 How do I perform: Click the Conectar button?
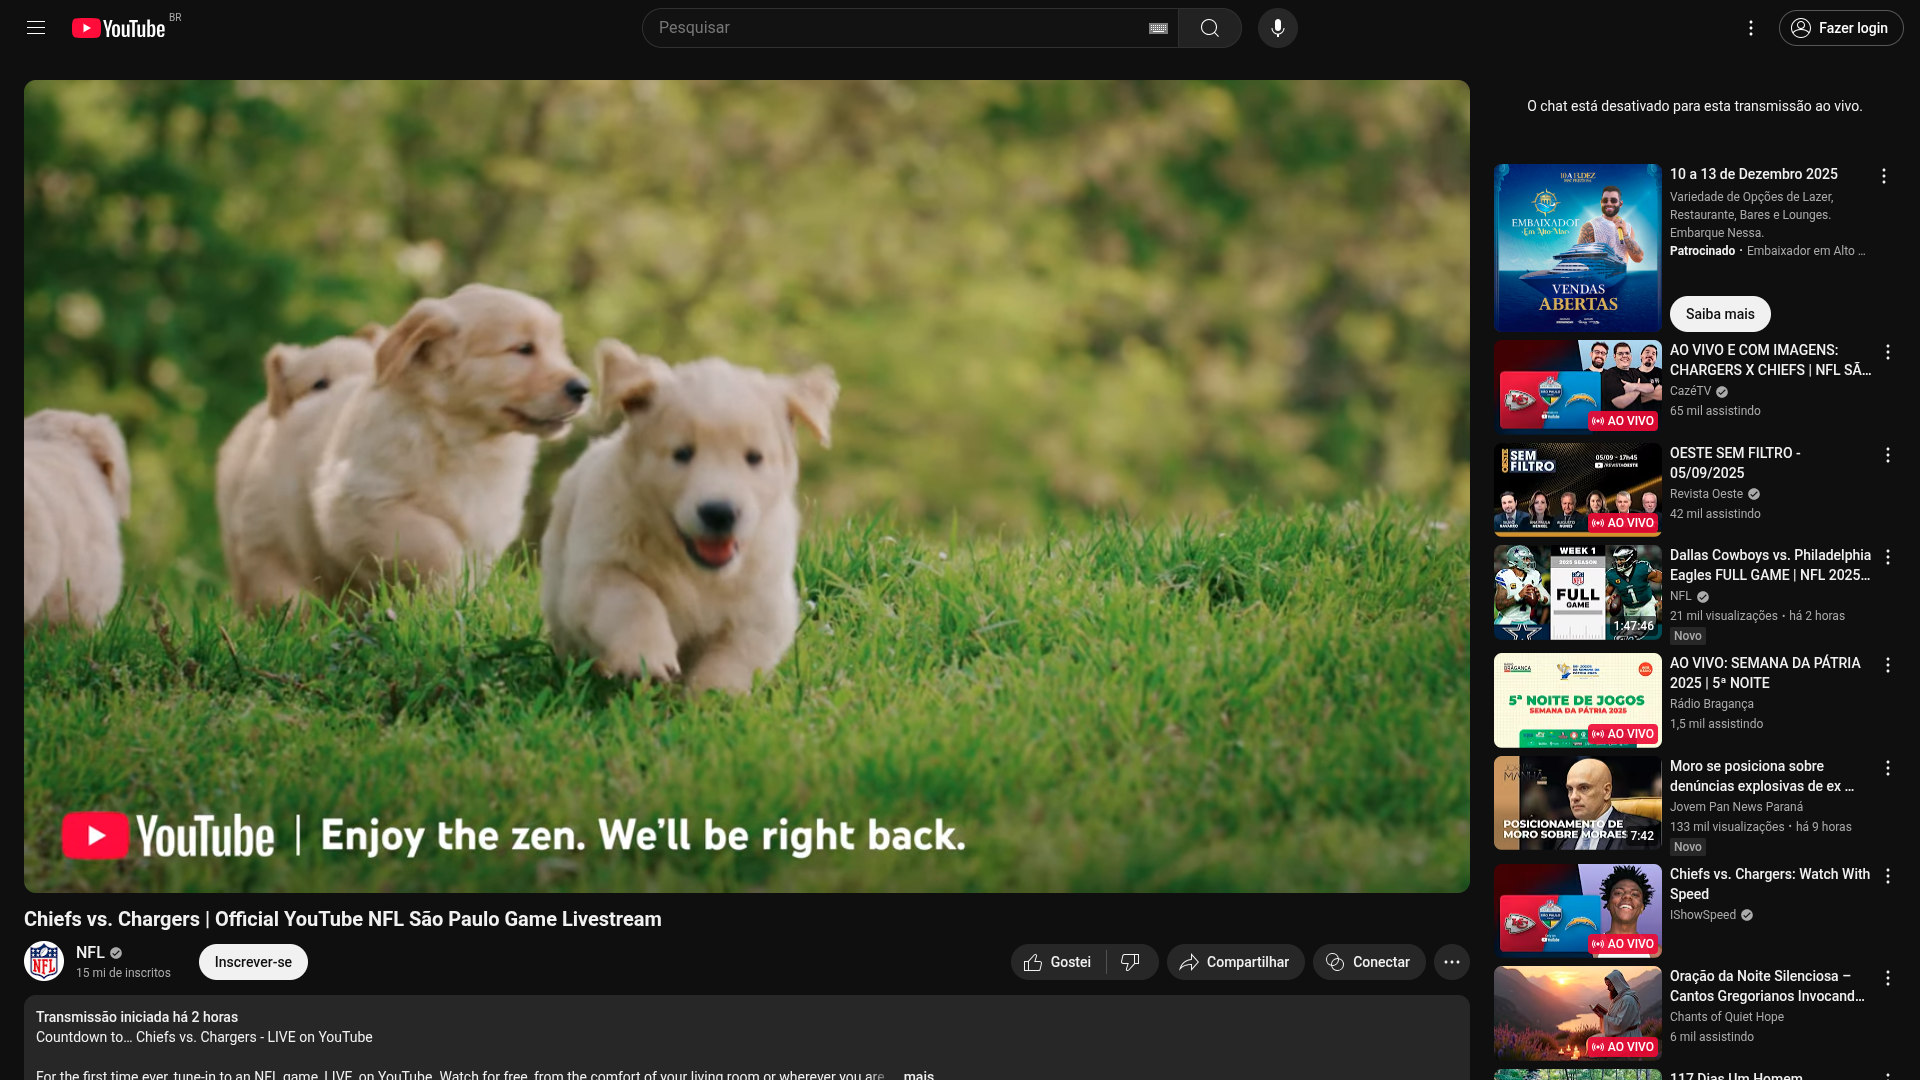coord(1369,962)
